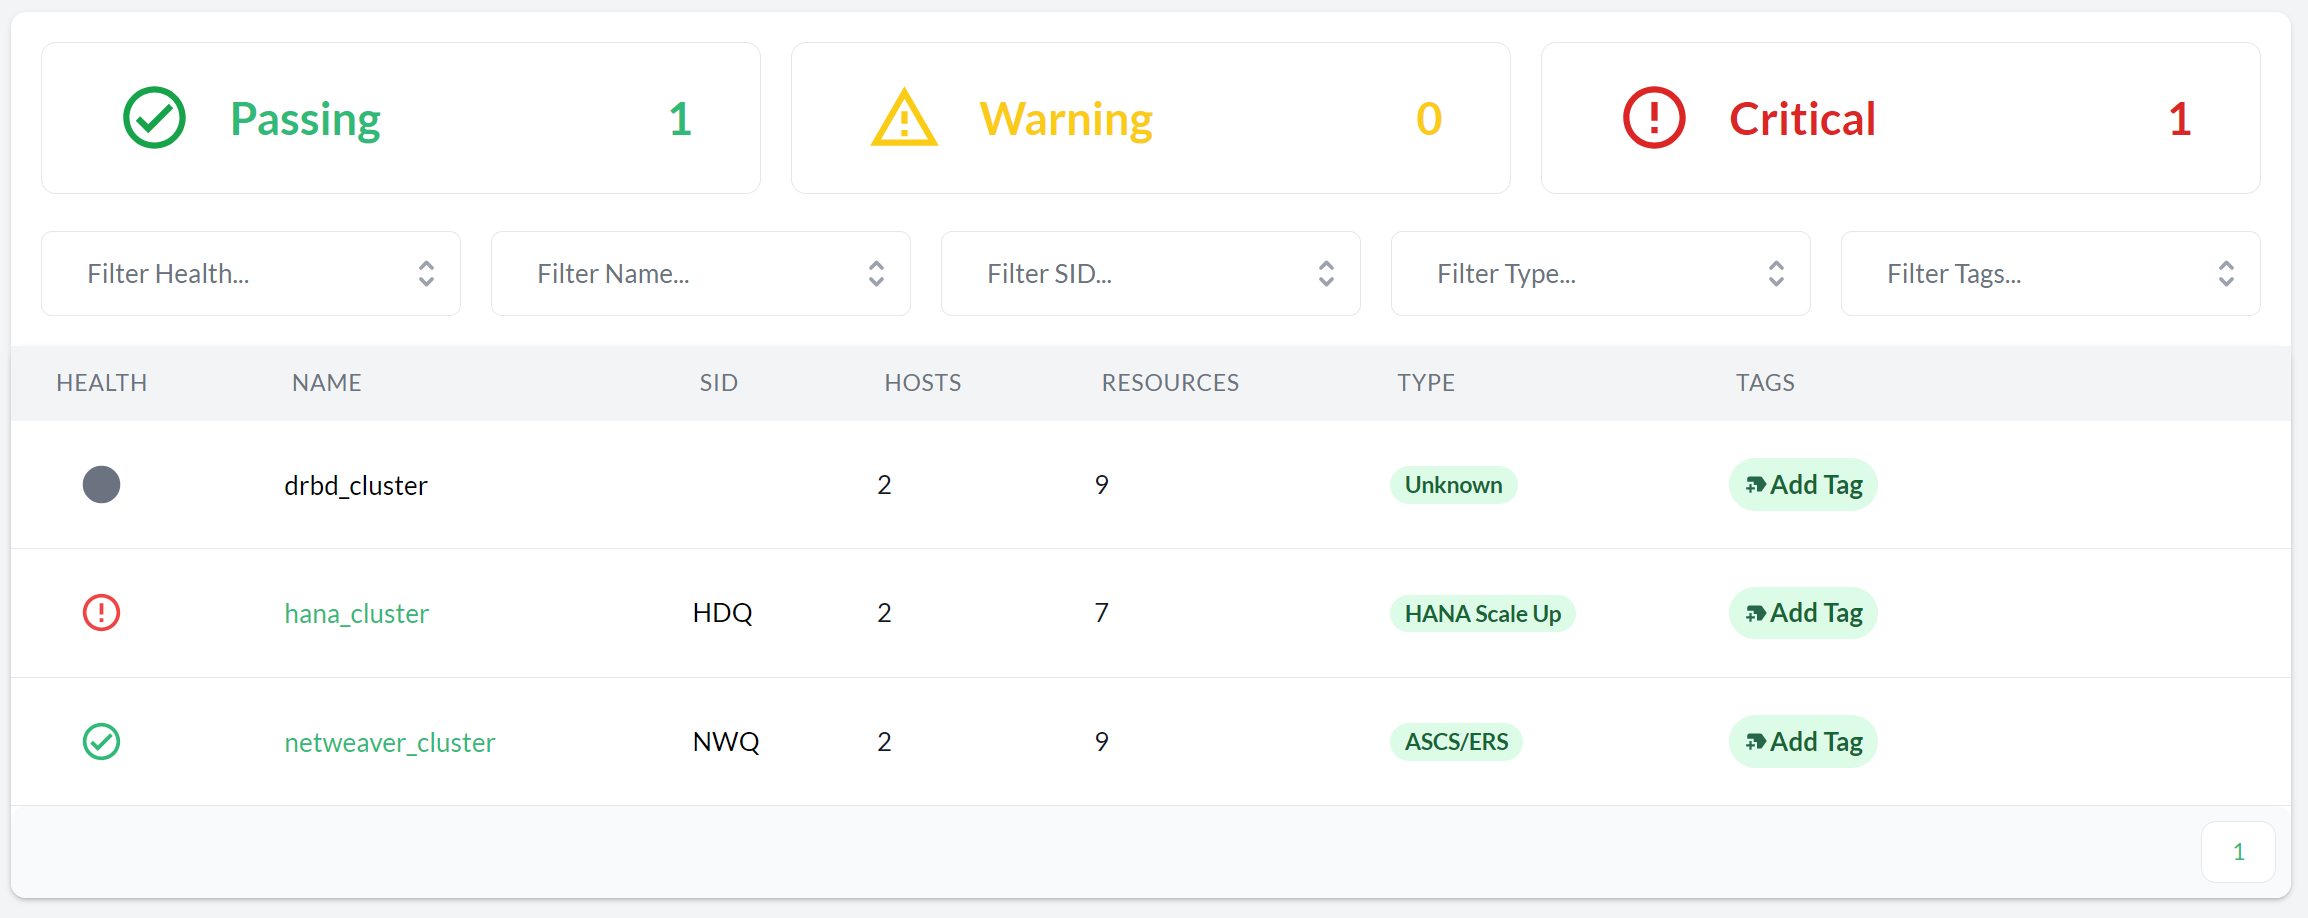Click the red Critical exclamation icon
Viewport: 2308px width, 918px height.
click(x=1654, y=118)
